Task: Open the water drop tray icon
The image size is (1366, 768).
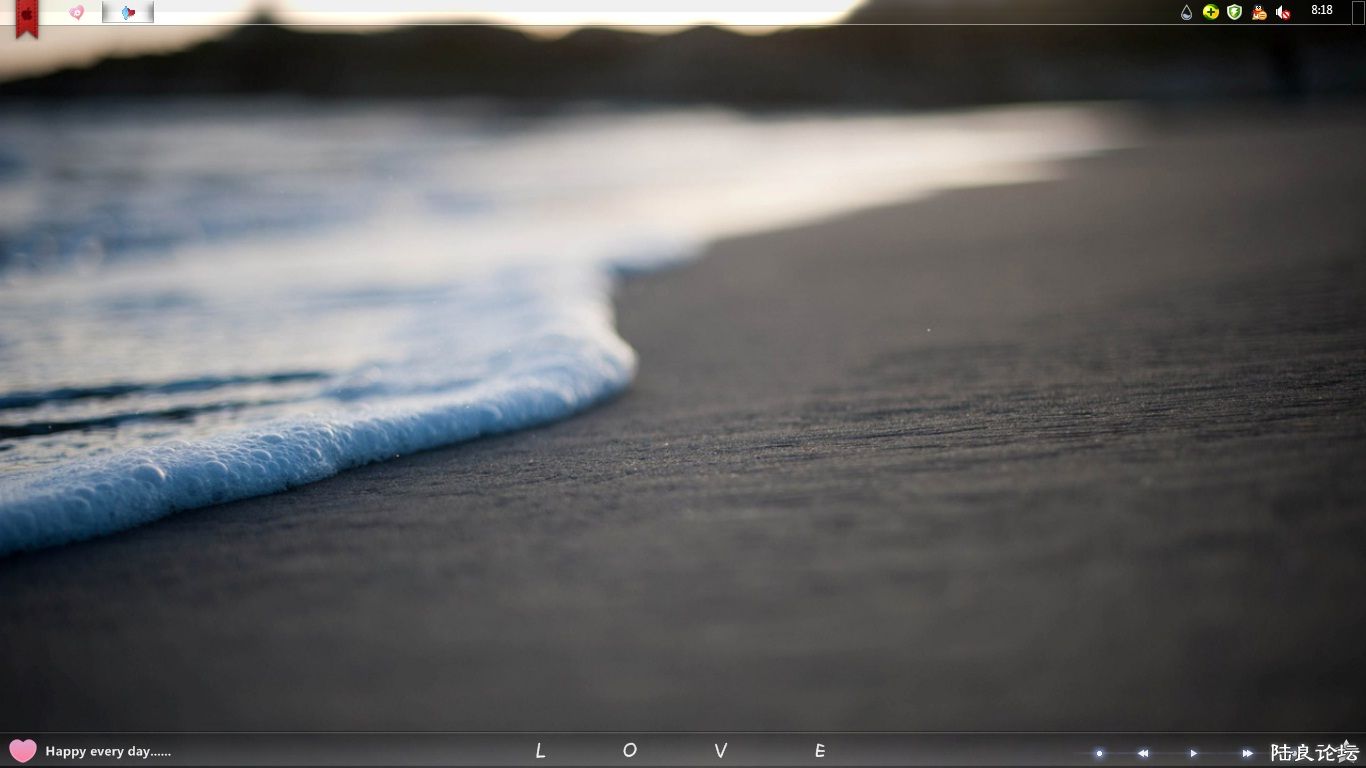Action: [x=1186, y=12]
